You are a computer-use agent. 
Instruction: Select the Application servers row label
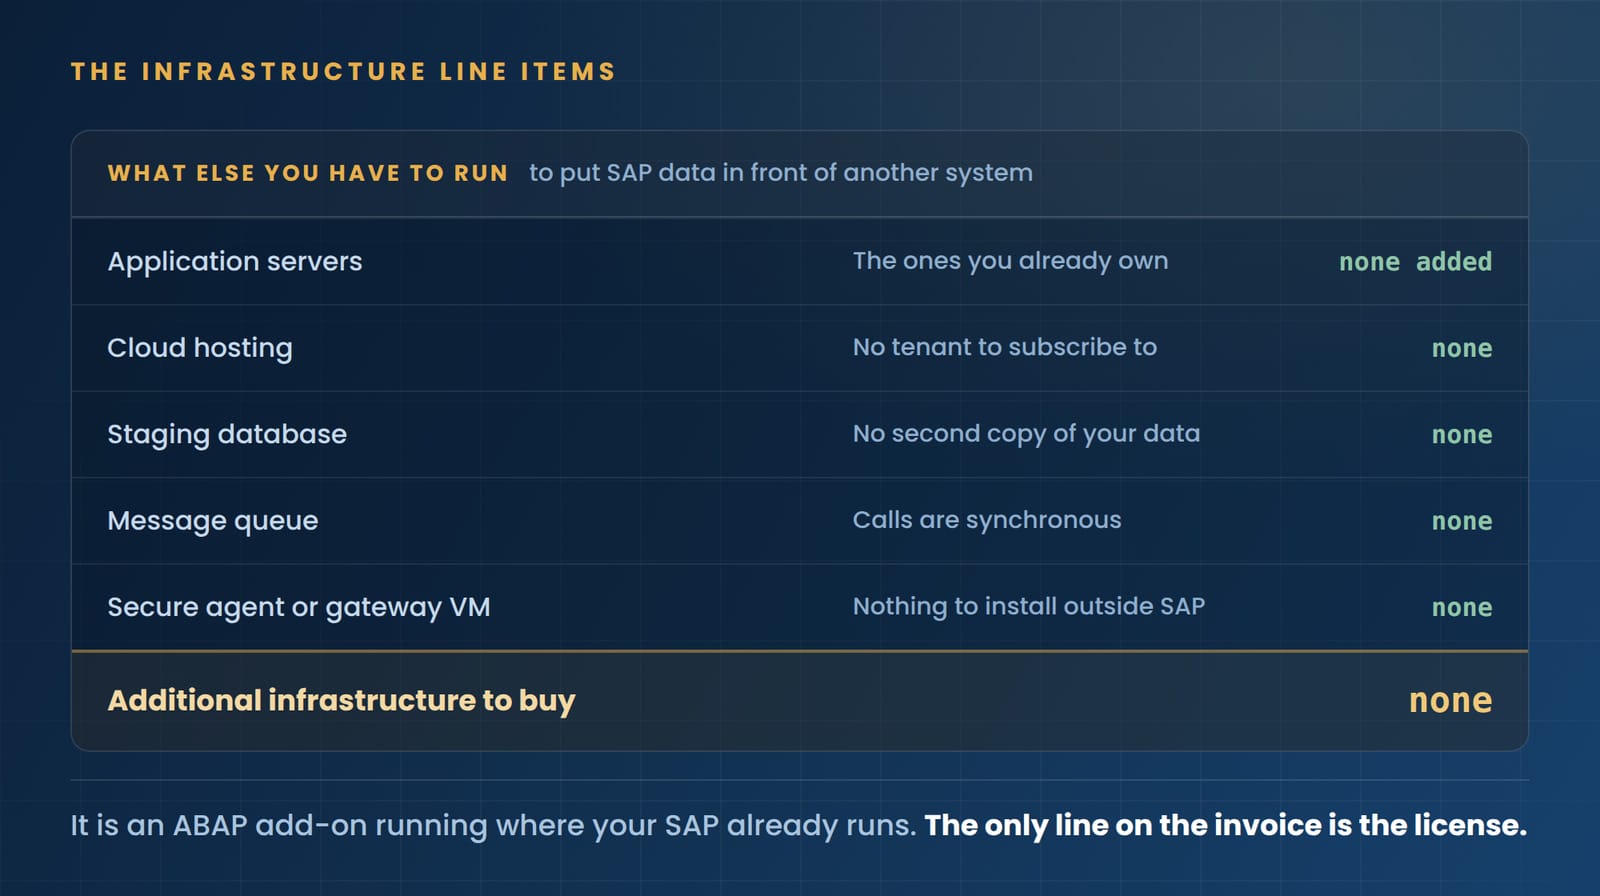pyautogui.click(x=235, y=261)
